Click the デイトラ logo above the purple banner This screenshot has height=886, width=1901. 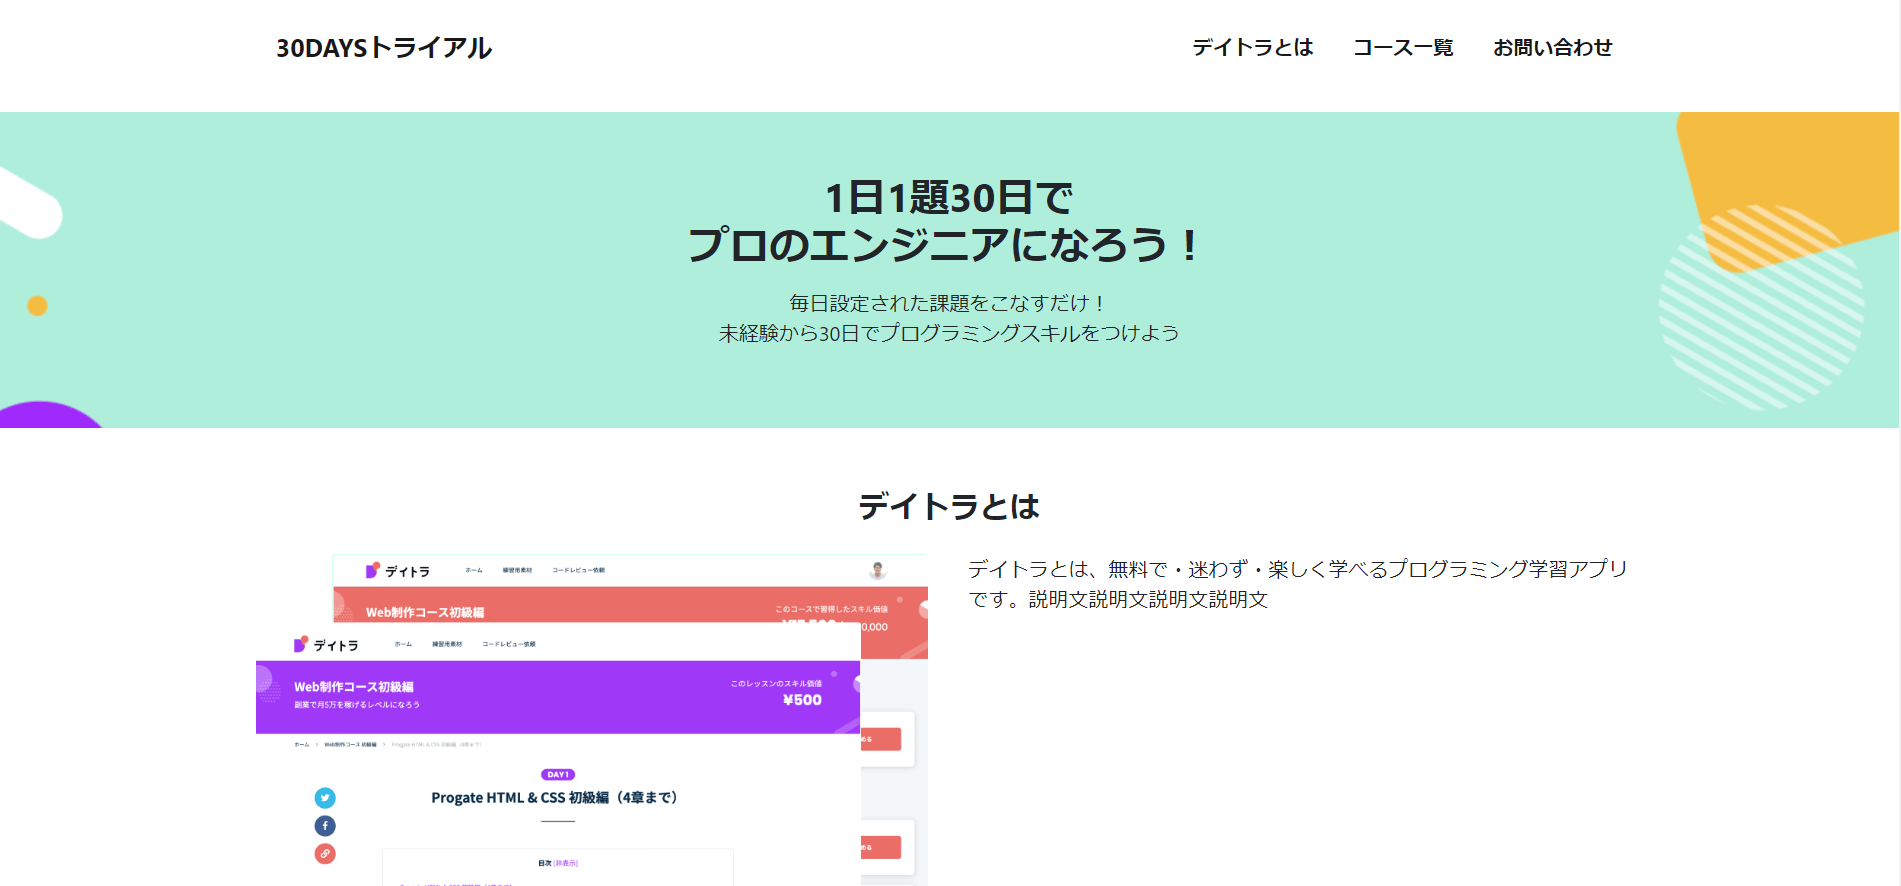point(326,645)
